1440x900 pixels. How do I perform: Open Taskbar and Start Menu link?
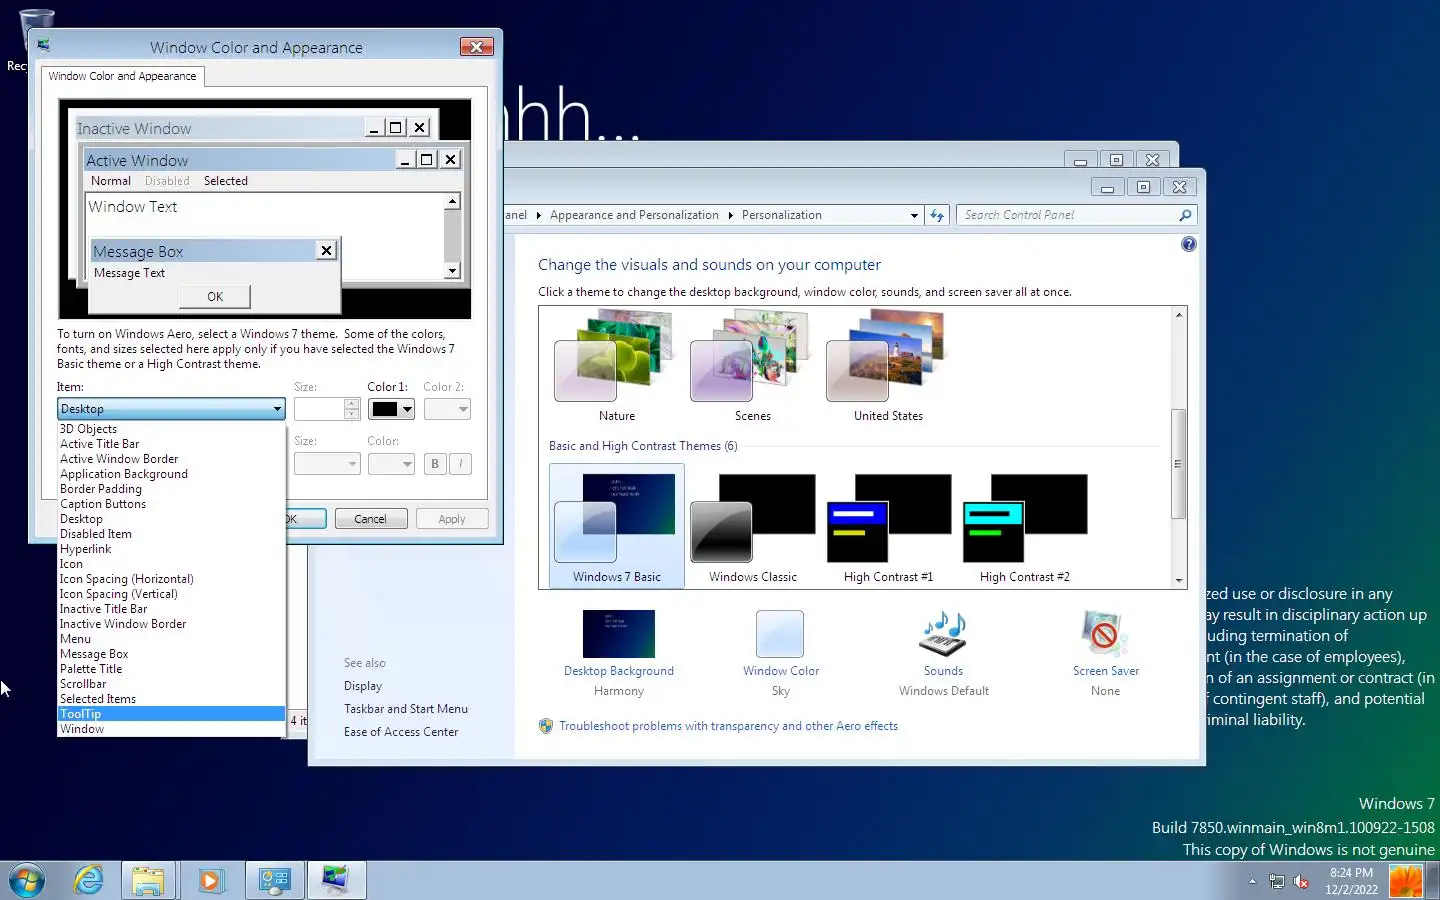[406, 709]
